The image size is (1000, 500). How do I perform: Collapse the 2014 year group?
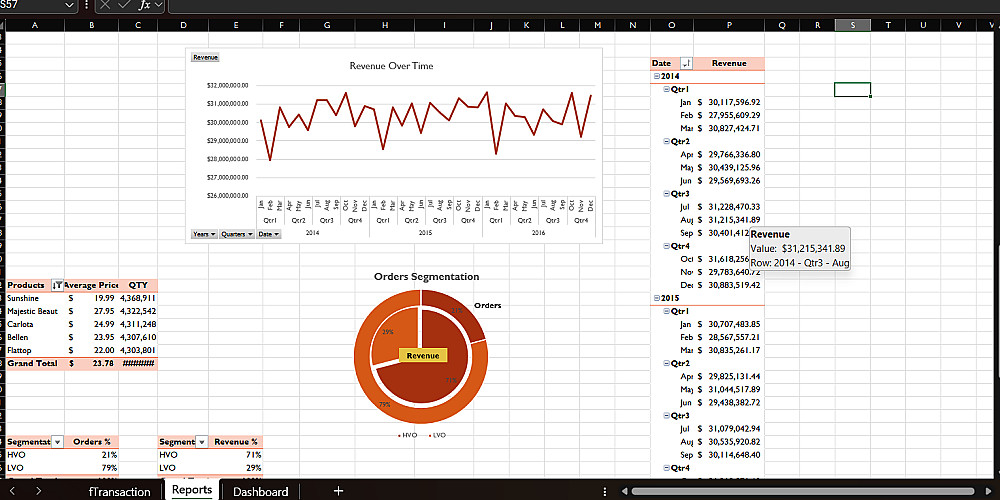tap(656, 76)
